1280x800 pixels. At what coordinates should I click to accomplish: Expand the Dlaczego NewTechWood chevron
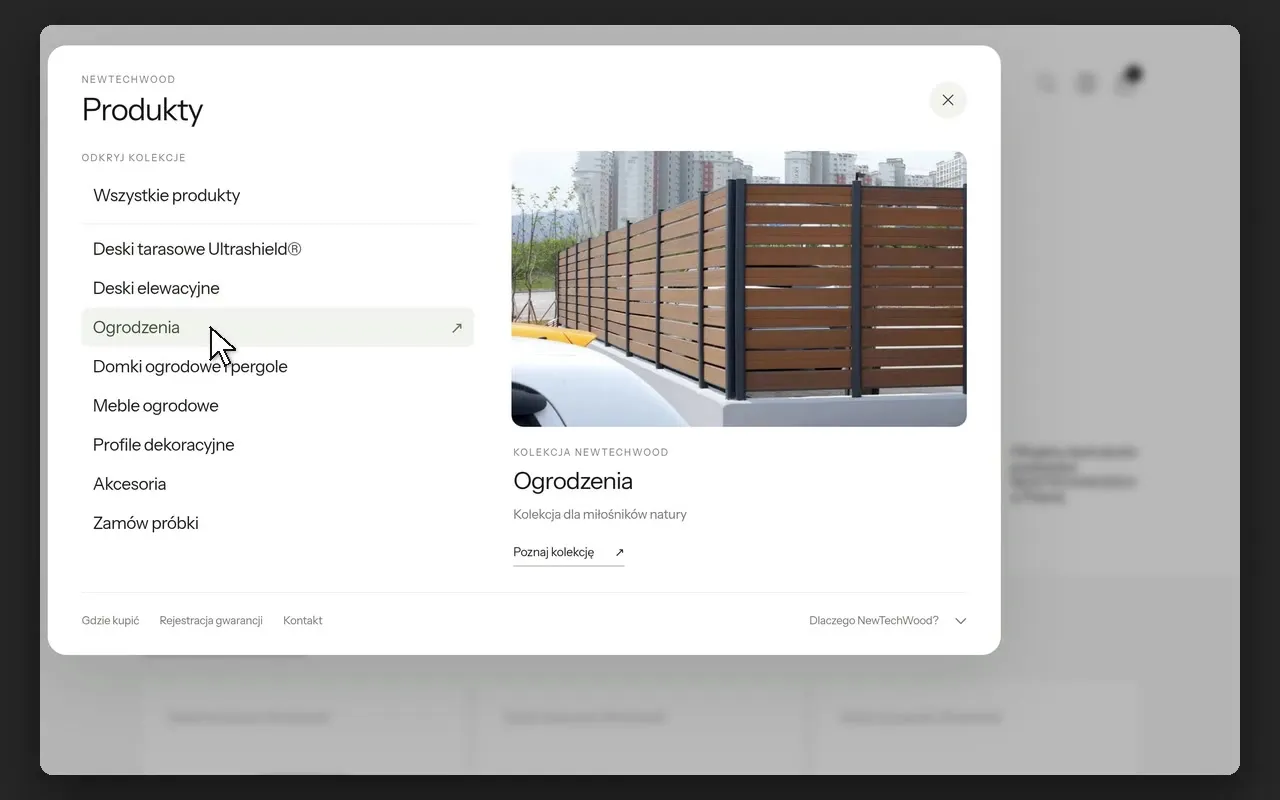point(960,621)
